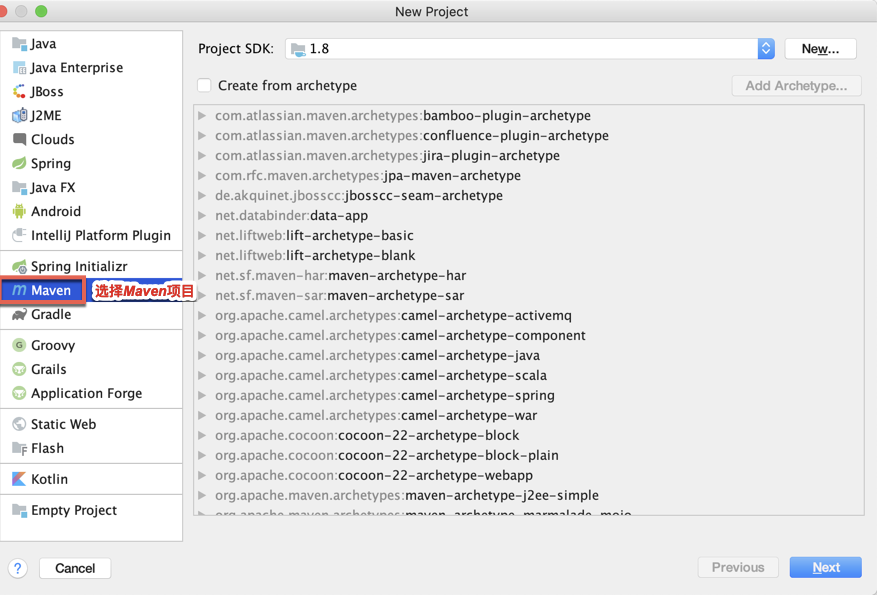Viewport: 877px width, 595px height.
Task: Select the Gradle elephant icon
Action: [19, 314]
